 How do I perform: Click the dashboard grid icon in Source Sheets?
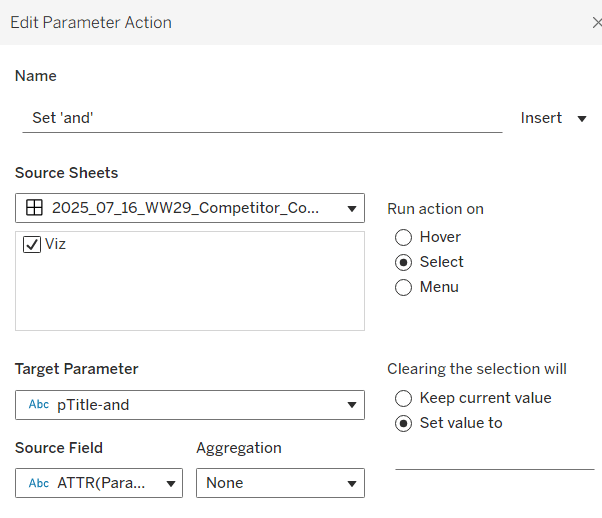click(x=34, y=208)
